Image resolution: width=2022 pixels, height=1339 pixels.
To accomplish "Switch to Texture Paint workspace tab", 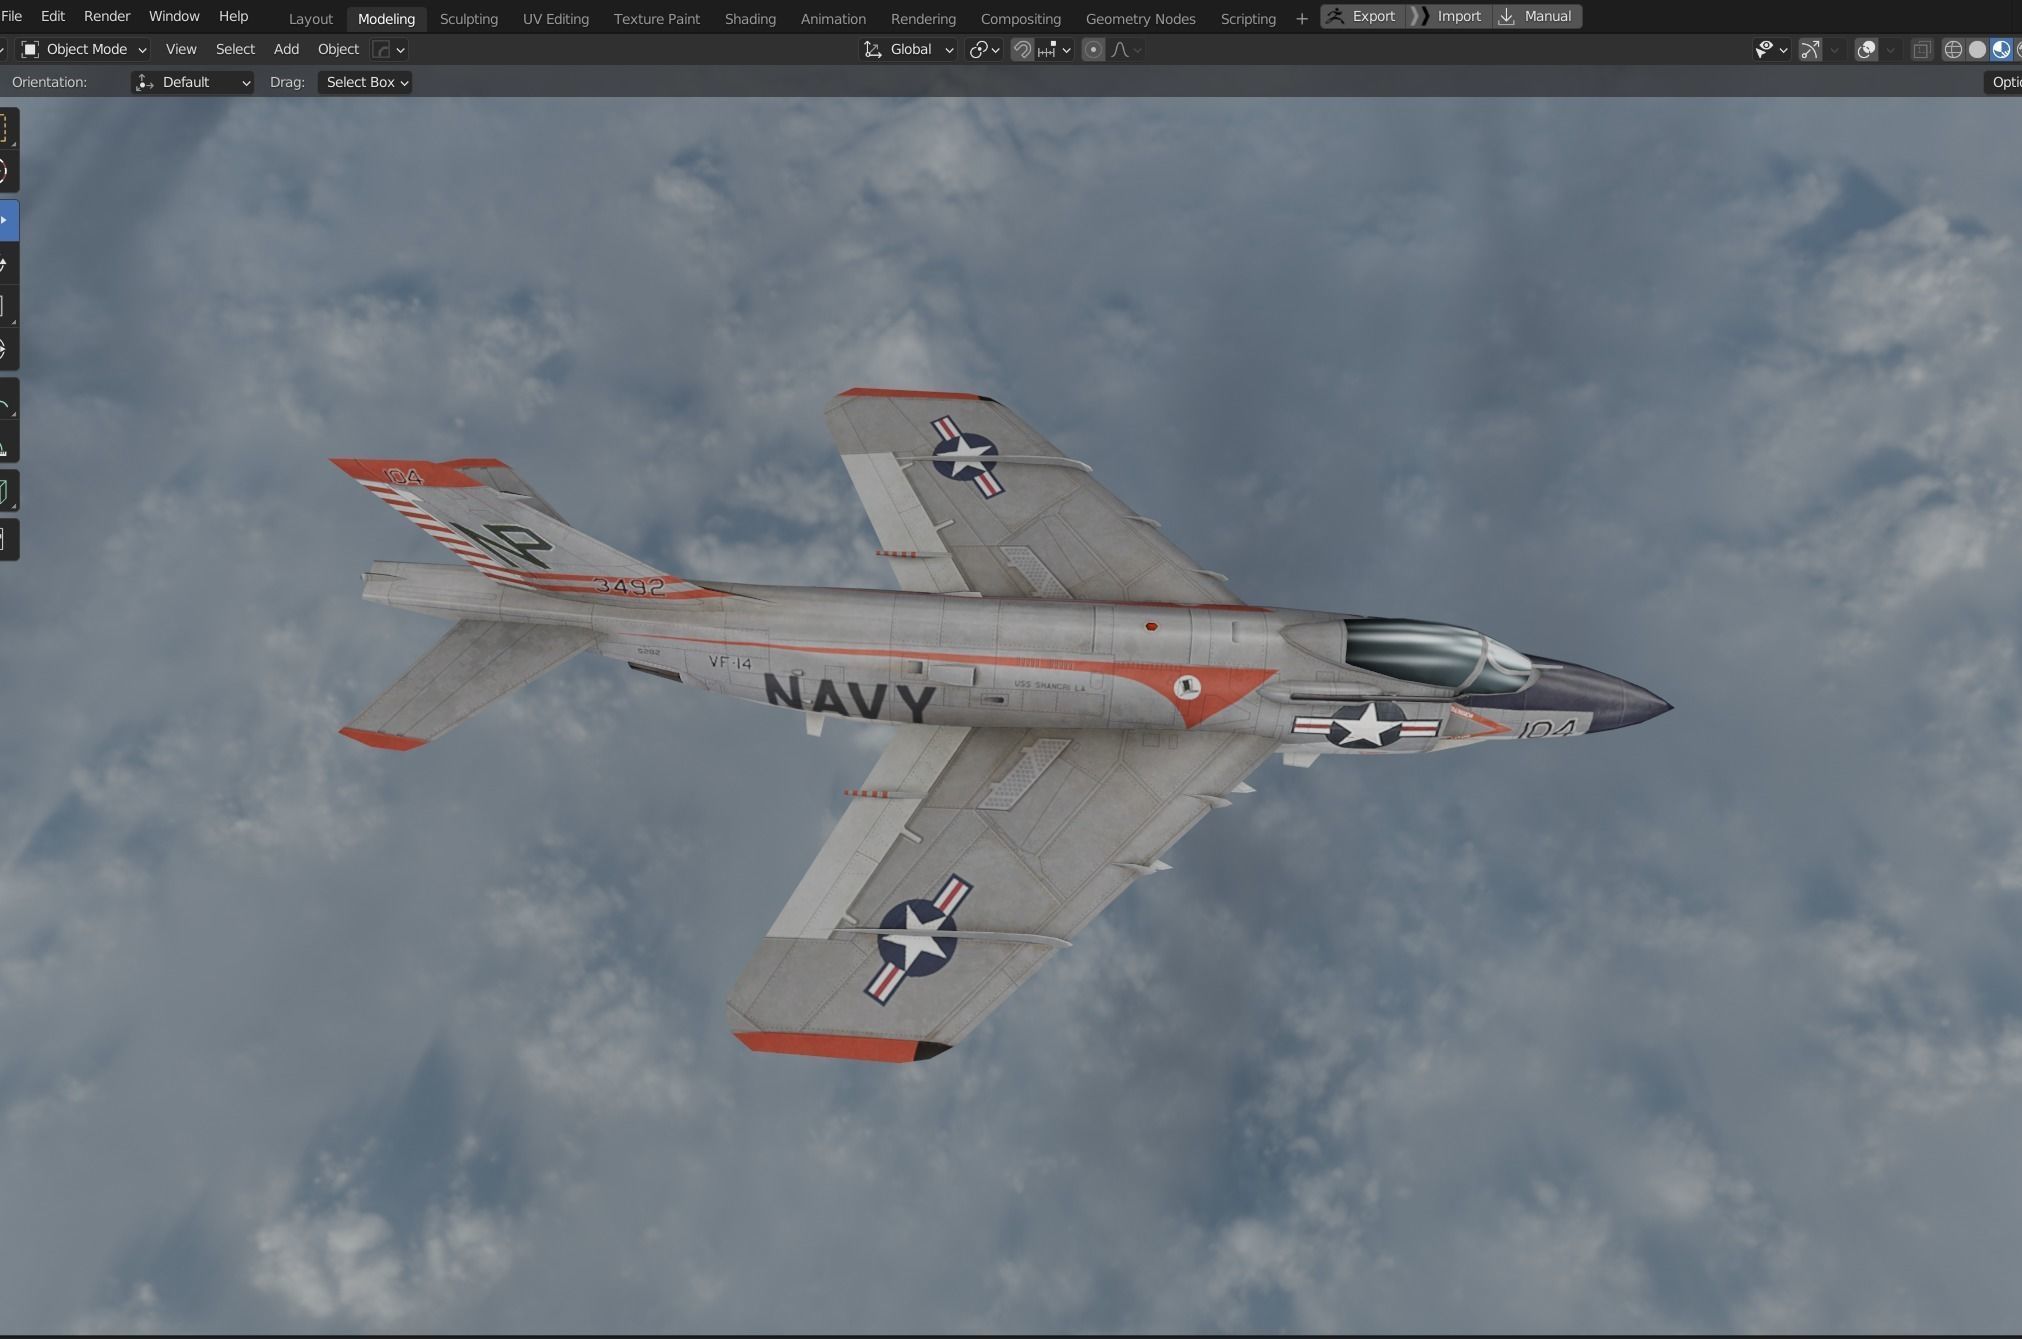I will pyautogui.click(x=657, y=19).
